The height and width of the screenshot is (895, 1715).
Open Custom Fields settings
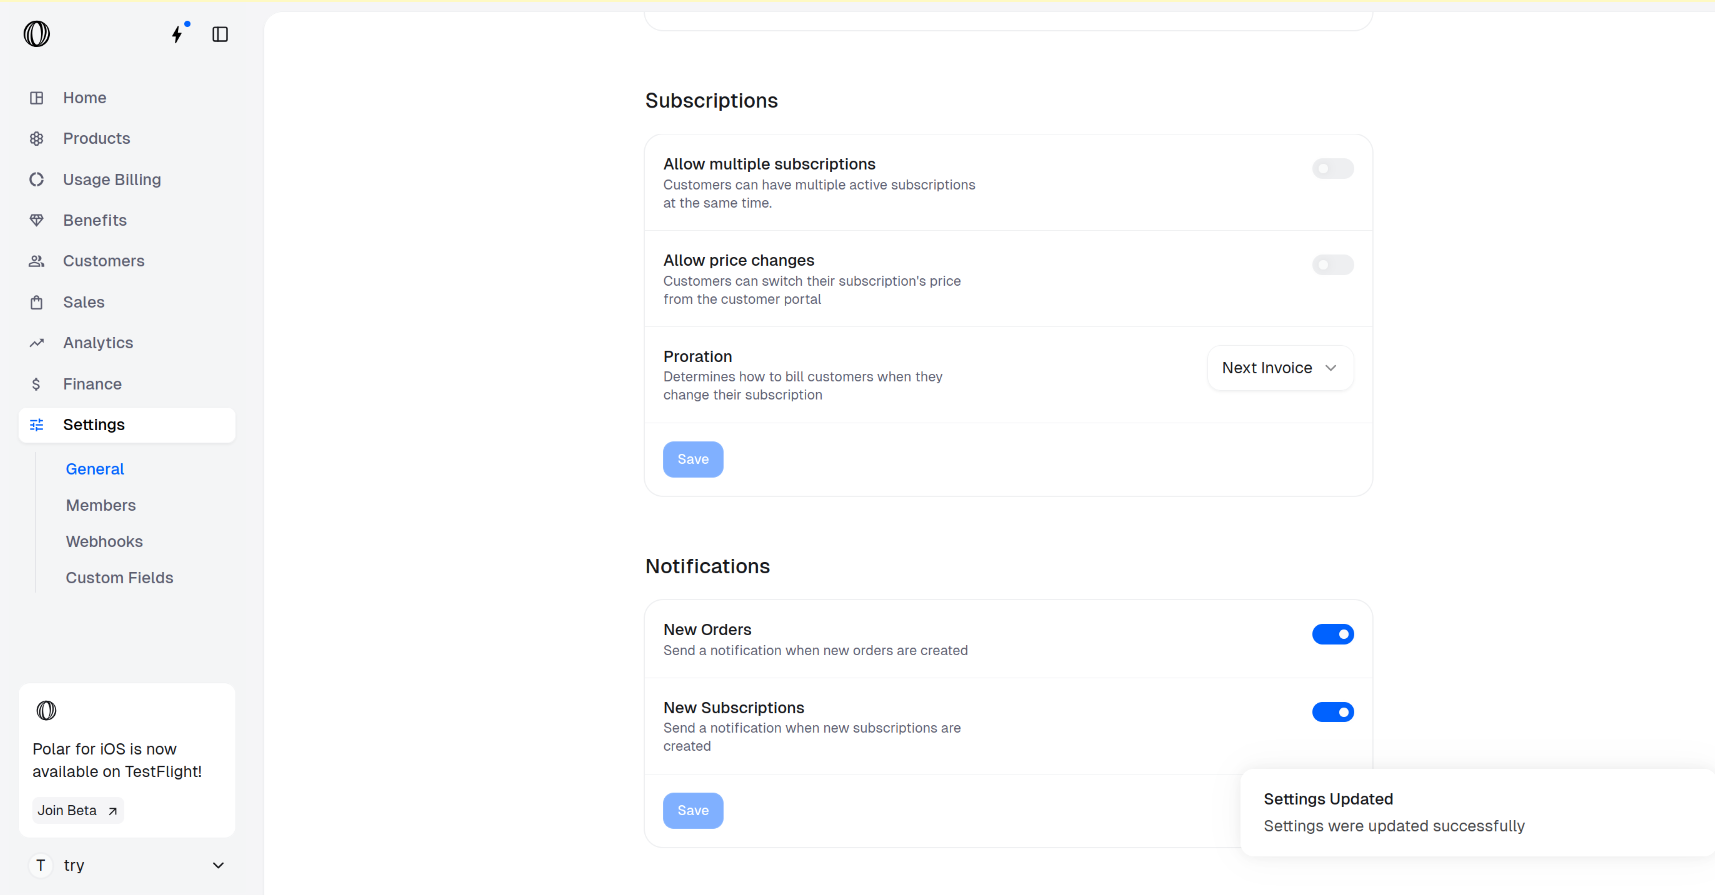pos(119,577)
